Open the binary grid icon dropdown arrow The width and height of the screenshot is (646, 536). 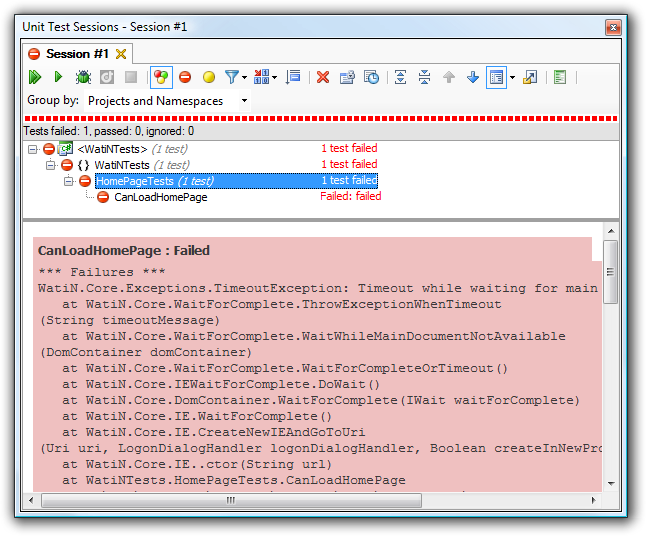coord(274,77)
